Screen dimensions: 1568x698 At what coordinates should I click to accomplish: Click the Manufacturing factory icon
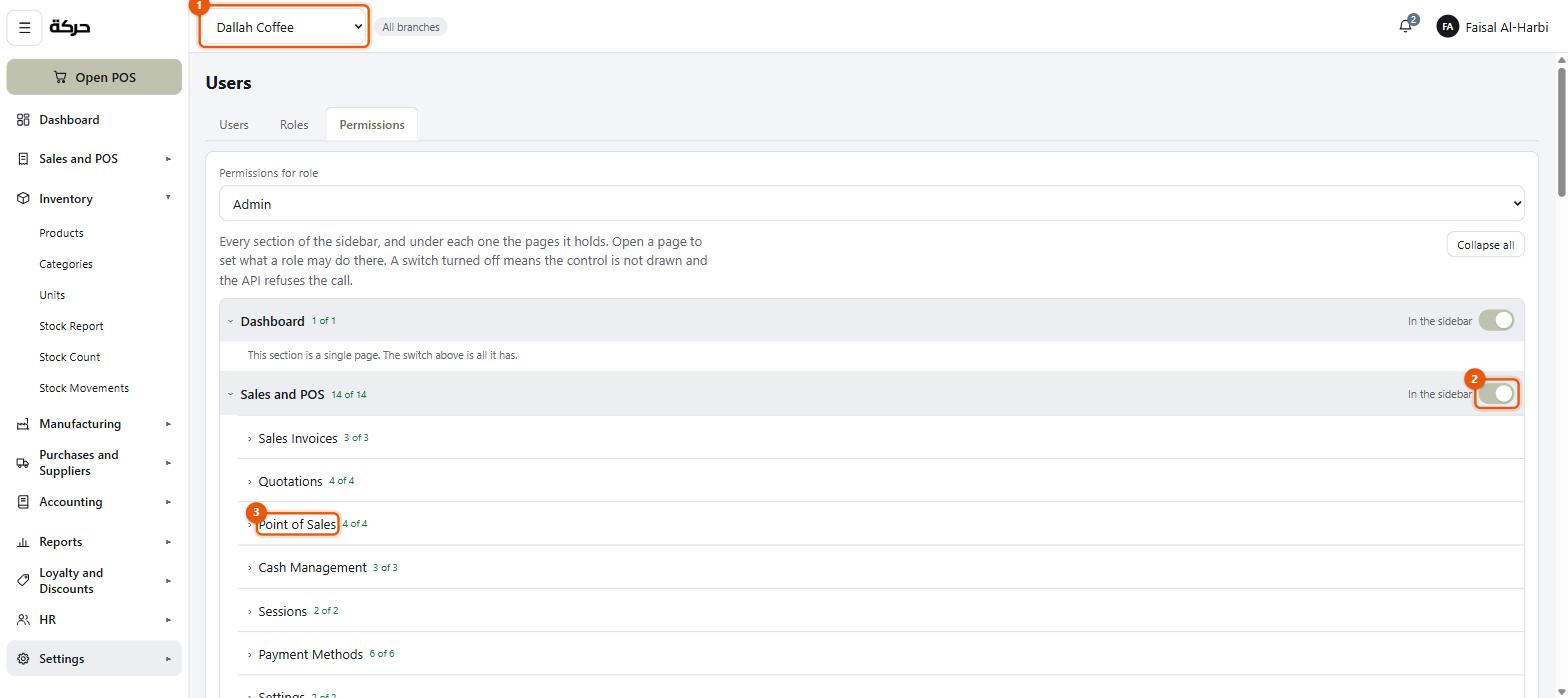(23, 424)
